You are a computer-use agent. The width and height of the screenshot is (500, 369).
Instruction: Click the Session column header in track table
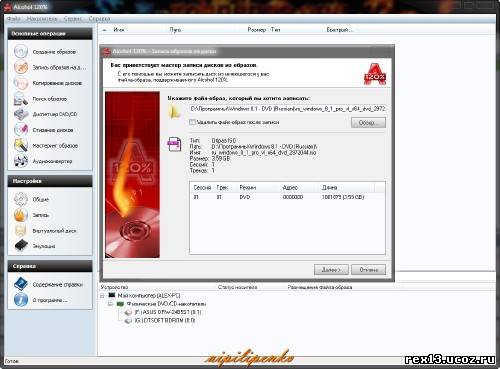[x=202, y=188]
